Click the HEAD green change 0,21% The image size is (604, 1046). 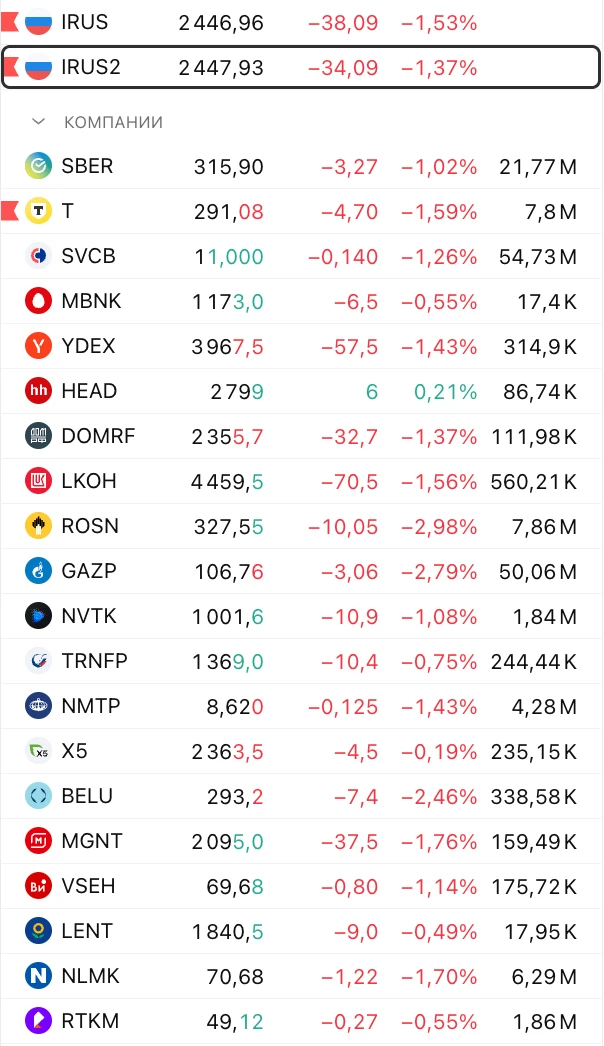[x=445, y=392]
